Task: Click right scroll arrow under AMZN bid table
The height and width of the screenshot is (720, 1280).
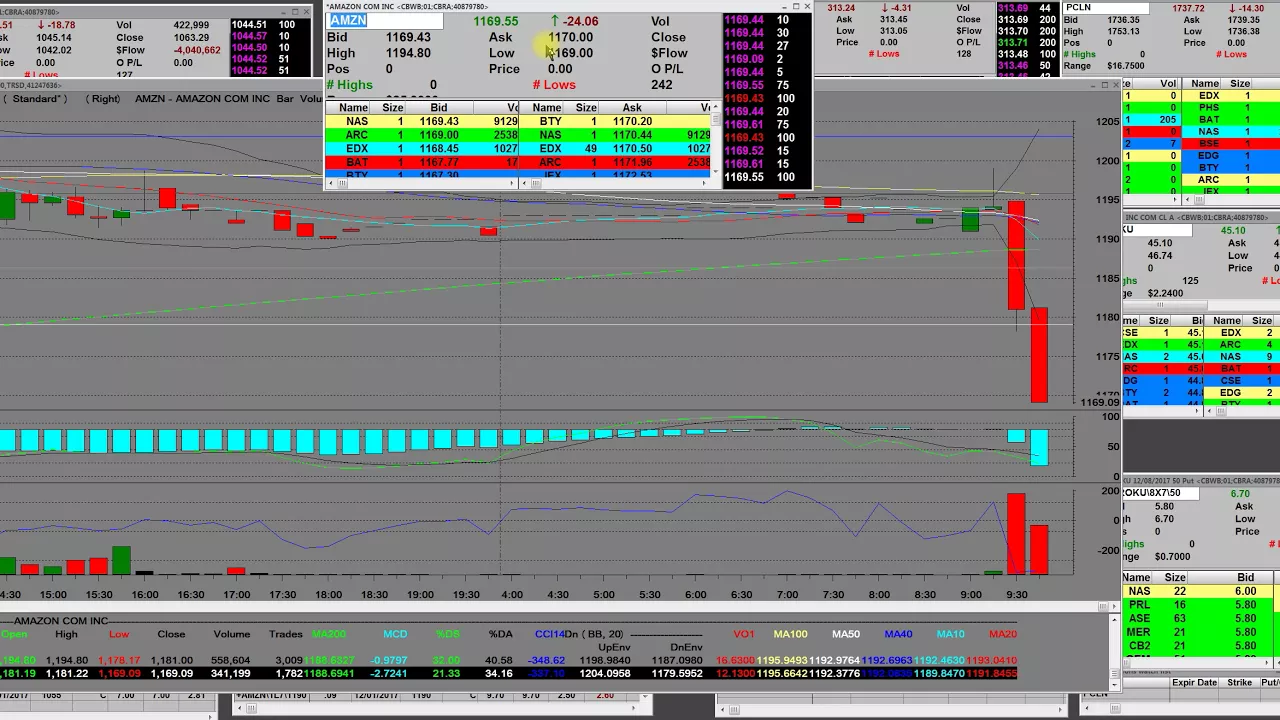Action: coord(513,183)
